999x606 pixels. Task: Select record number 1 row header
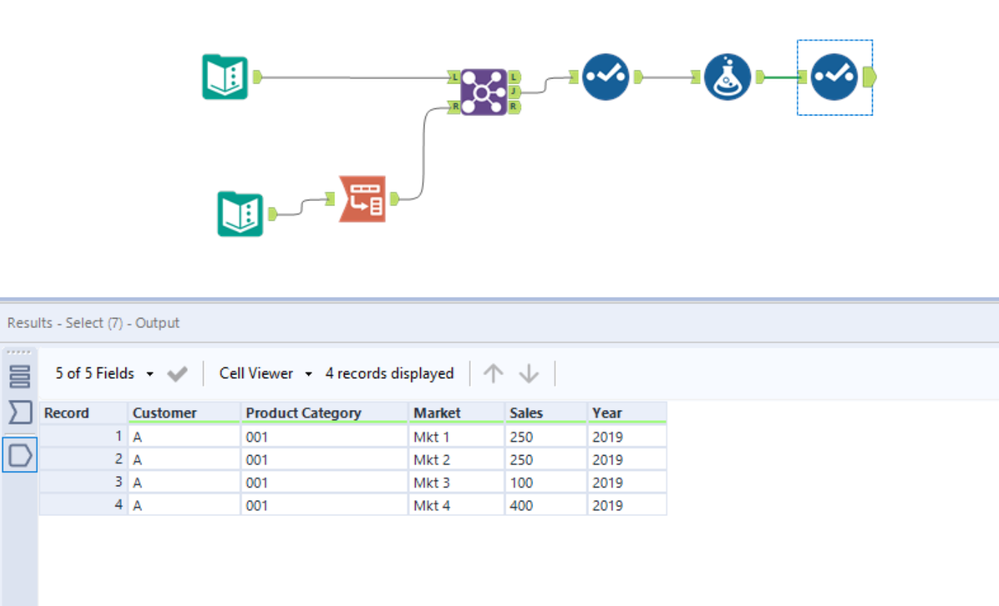tap(83, 437)
